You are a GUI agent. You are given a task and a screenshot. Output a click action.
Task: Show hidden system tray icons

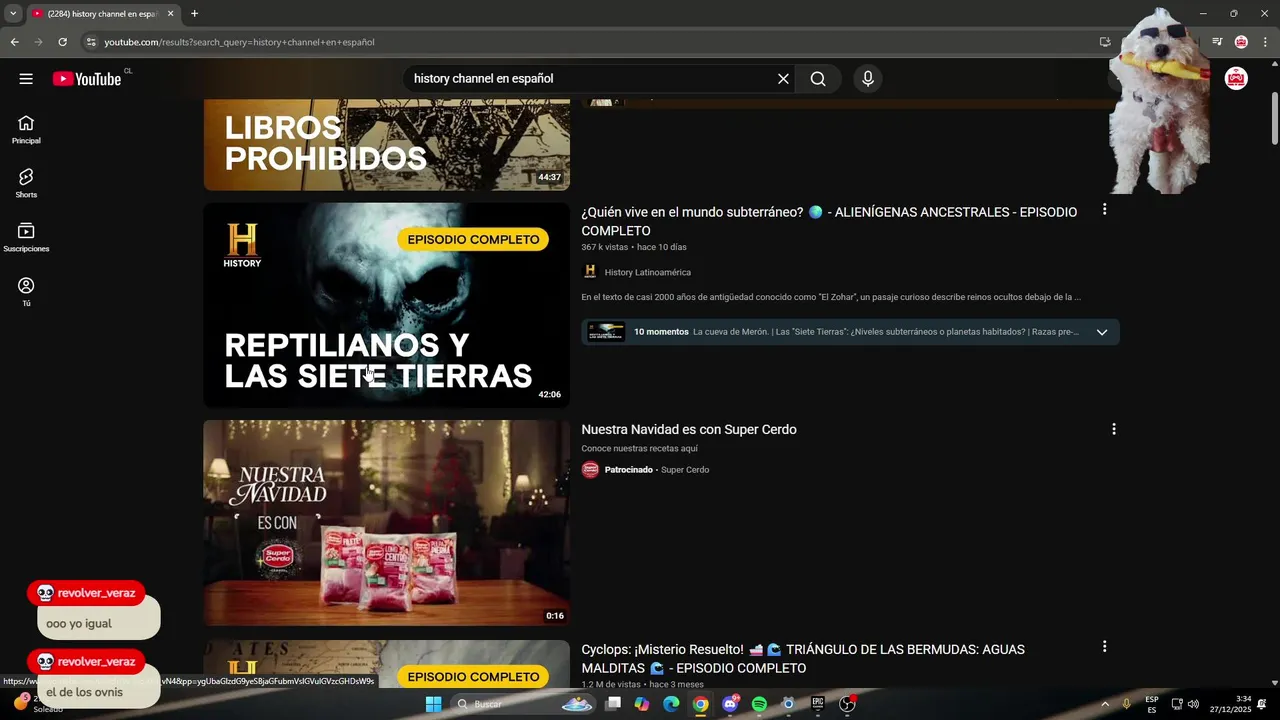click(1105, 704)
